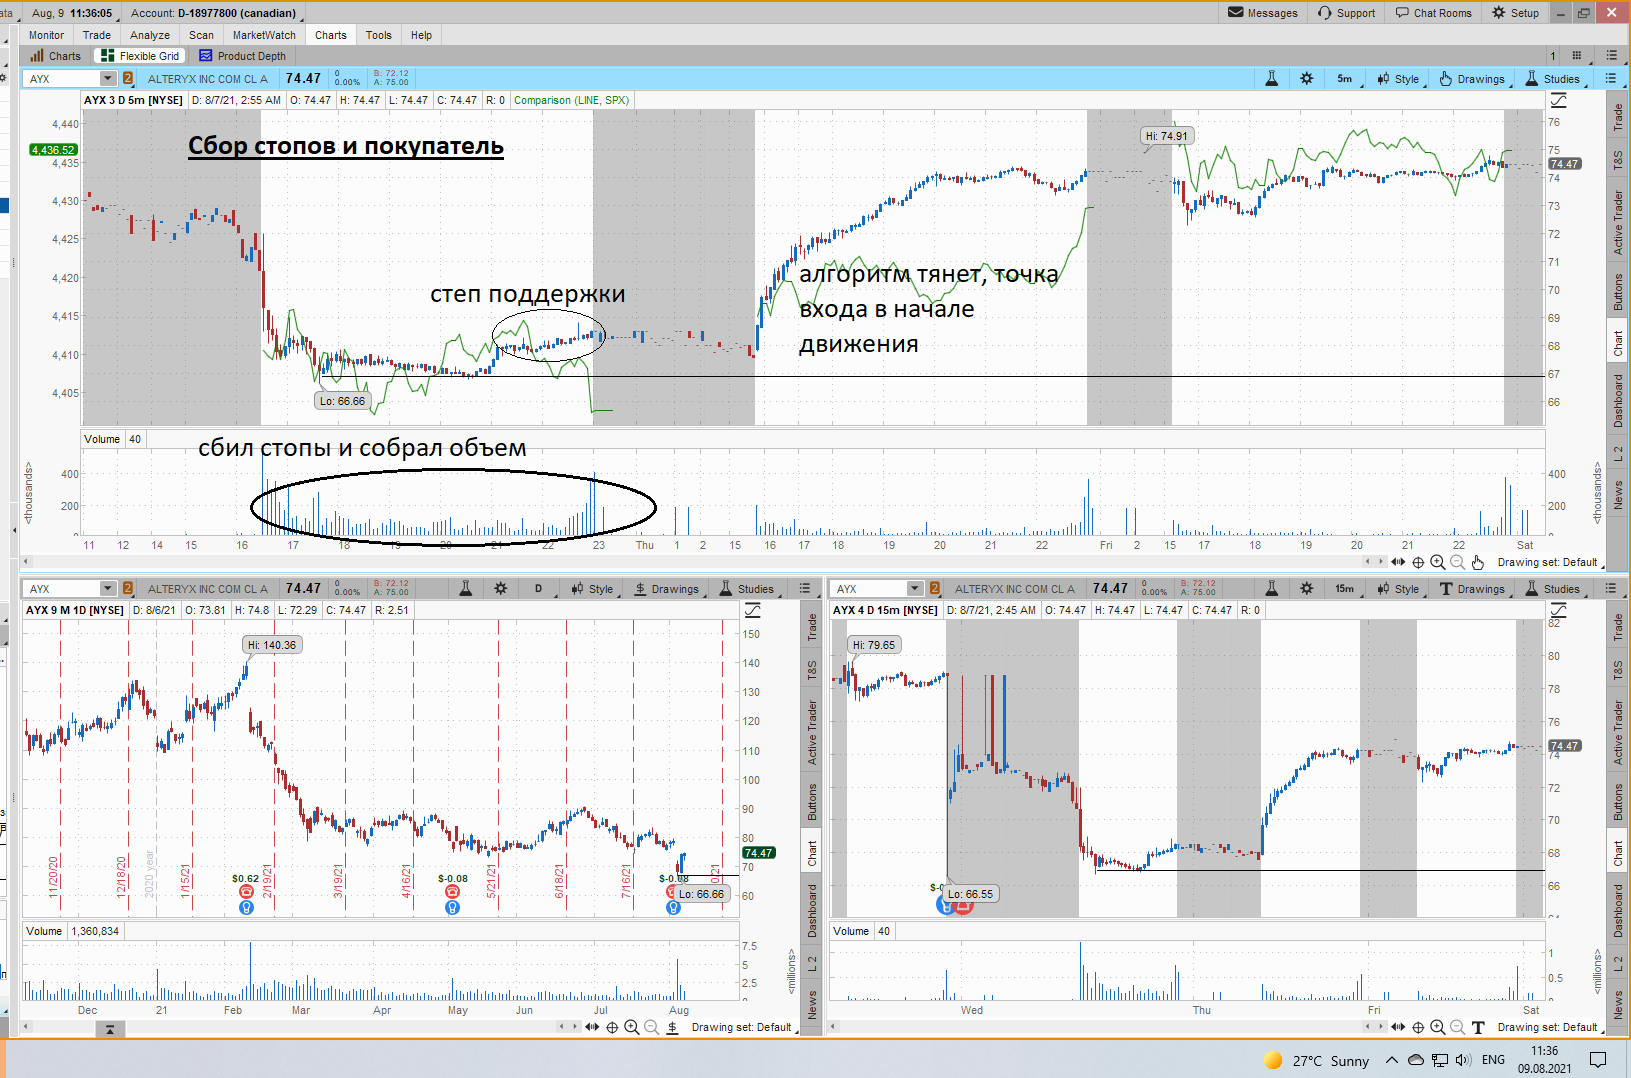The image size is (1631, 1078).
Task: Expand the AYX symbol dropdown in the top chart
Action: pyautogui.click(x=107, y=79)
